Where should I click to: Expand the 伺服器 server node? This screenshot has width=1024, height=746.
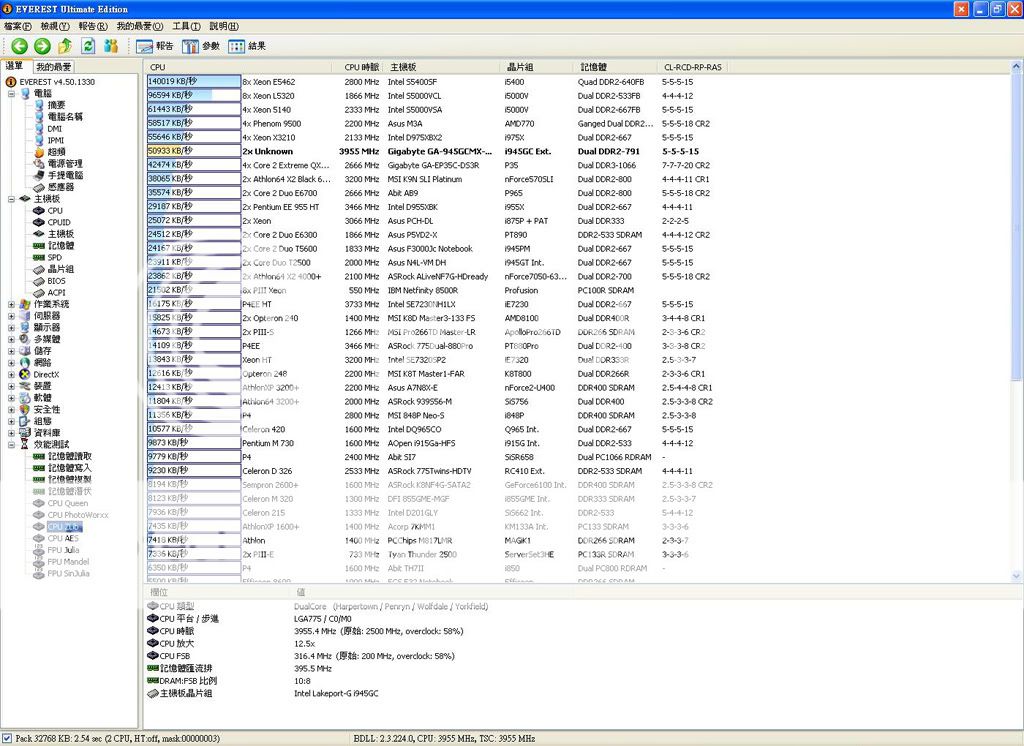(11, 316)
